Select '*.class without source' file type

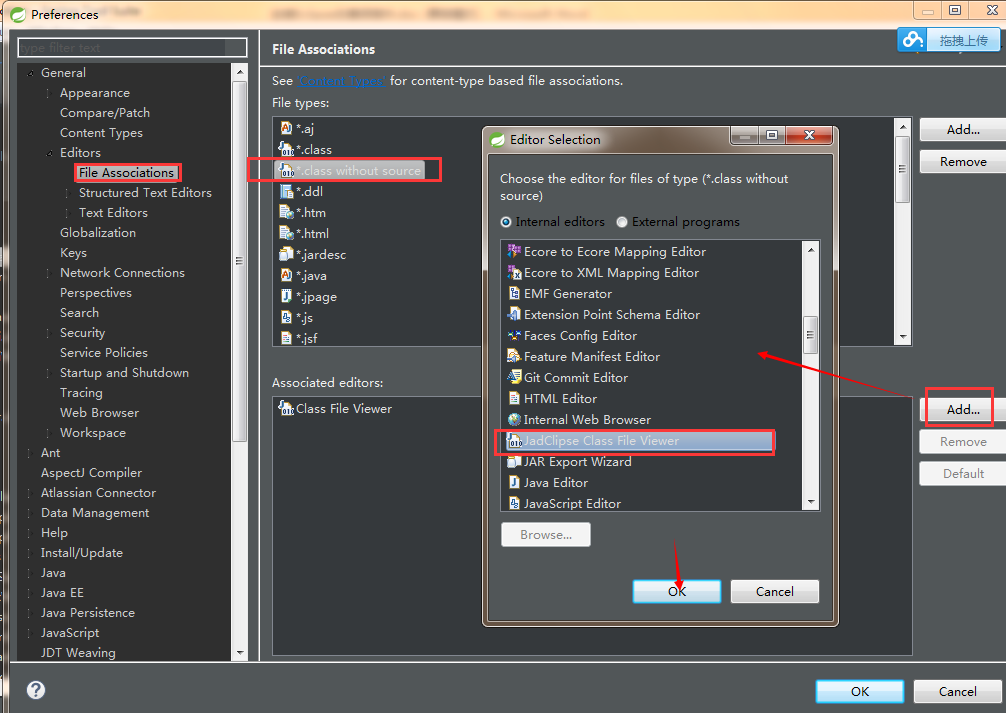pos(350,171)
